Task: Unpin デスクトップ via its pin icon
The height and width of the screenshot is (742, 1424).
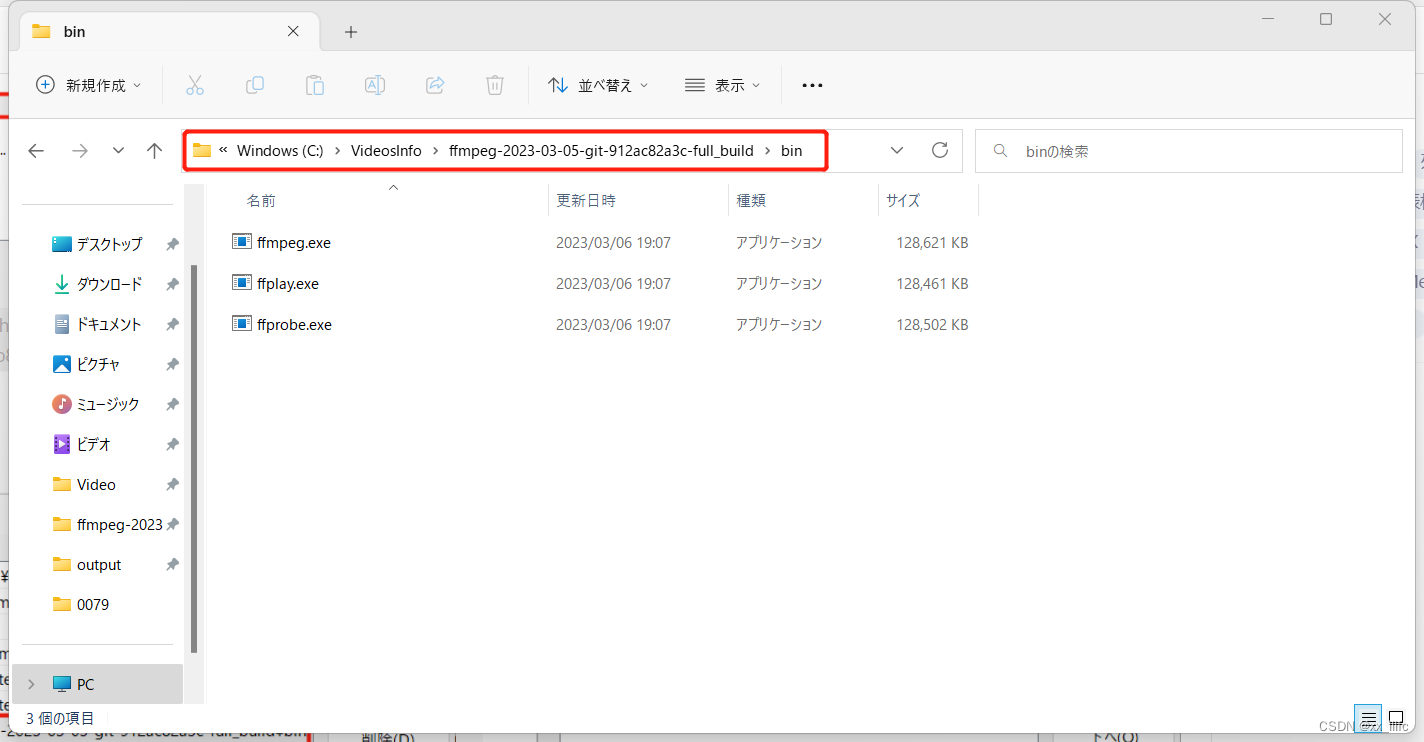Action: (172, 244)
